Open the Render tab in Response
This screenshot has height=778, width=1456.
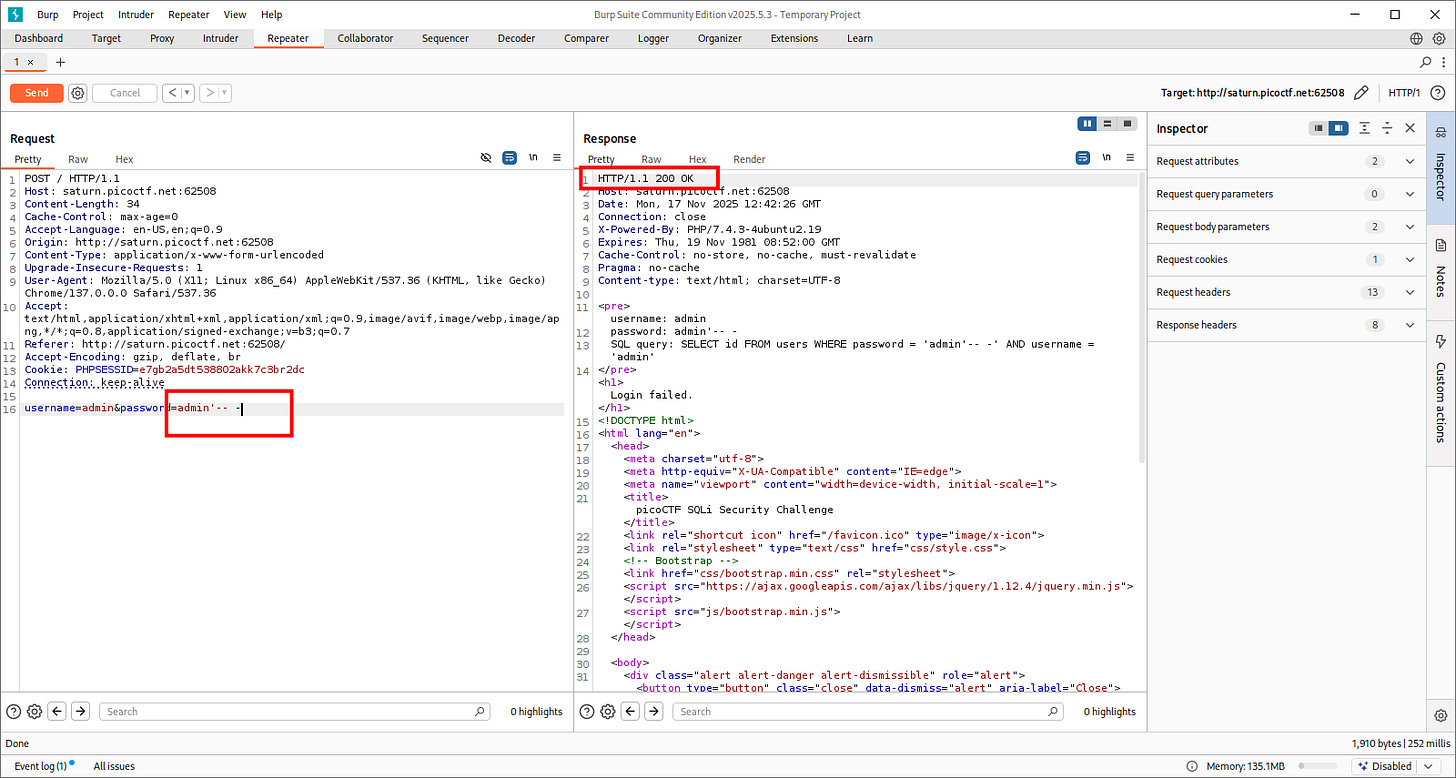[749, 159]
